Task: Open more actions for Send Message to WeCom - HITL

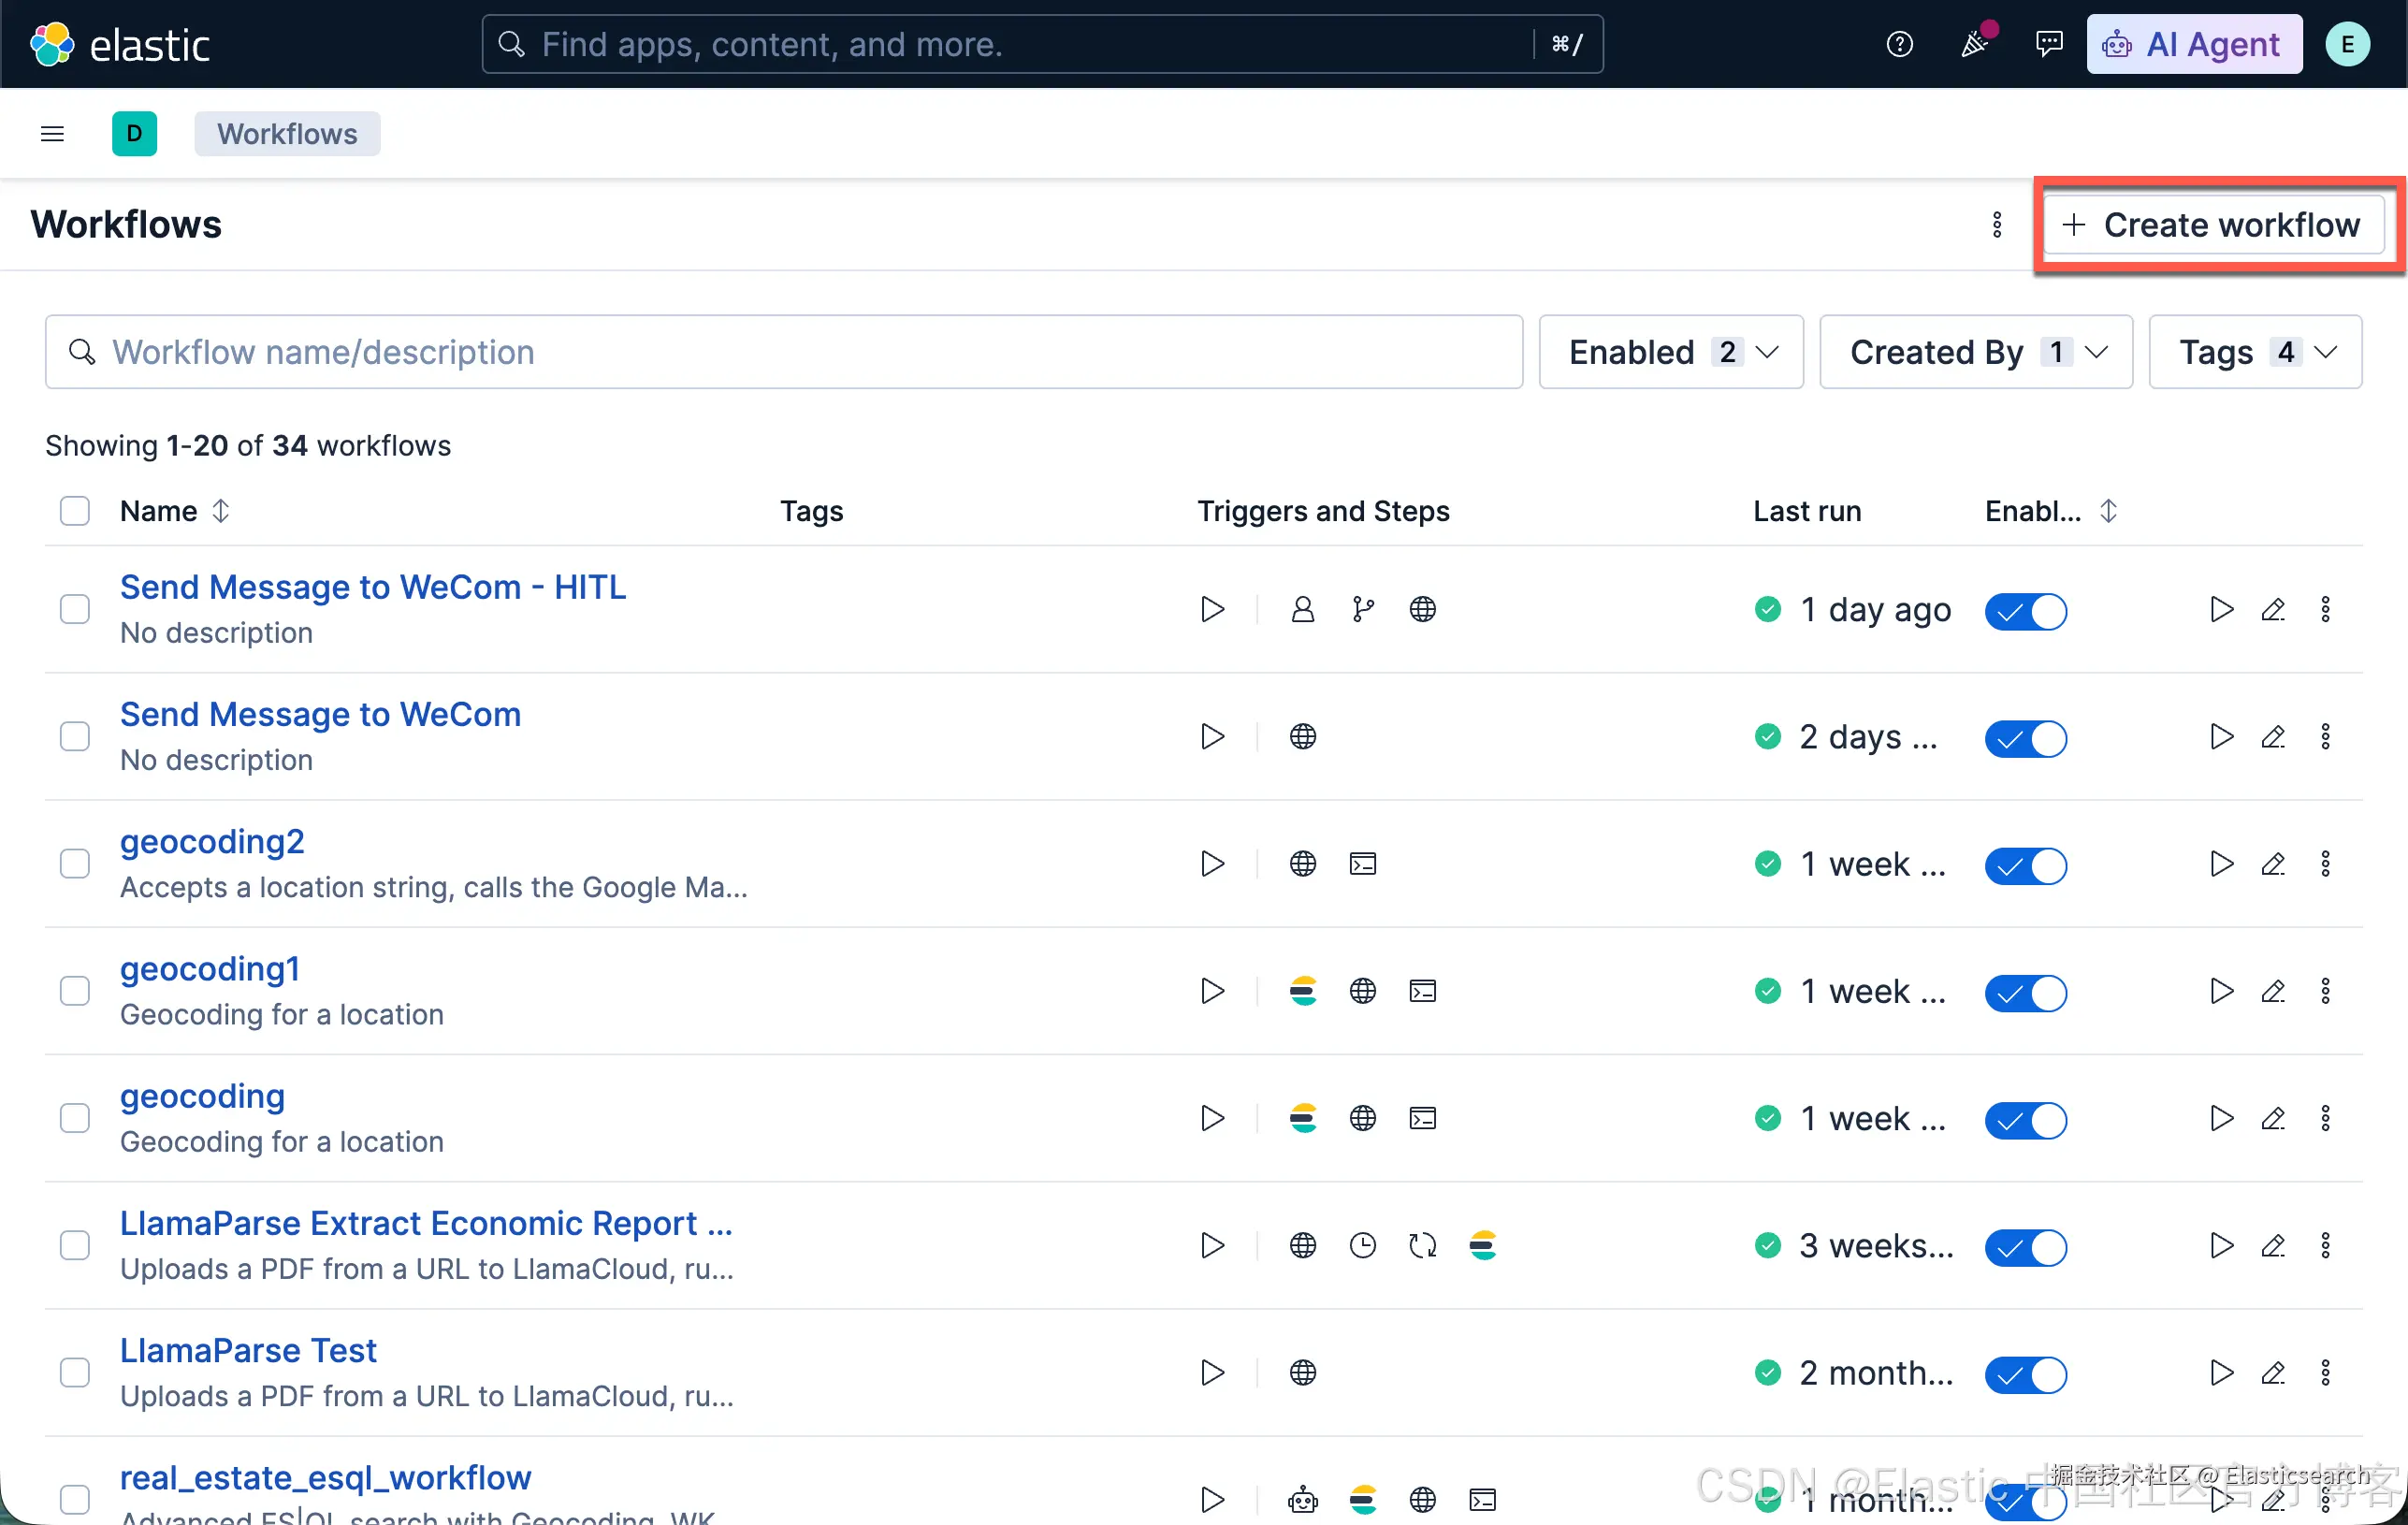Action: [2326, 609]
